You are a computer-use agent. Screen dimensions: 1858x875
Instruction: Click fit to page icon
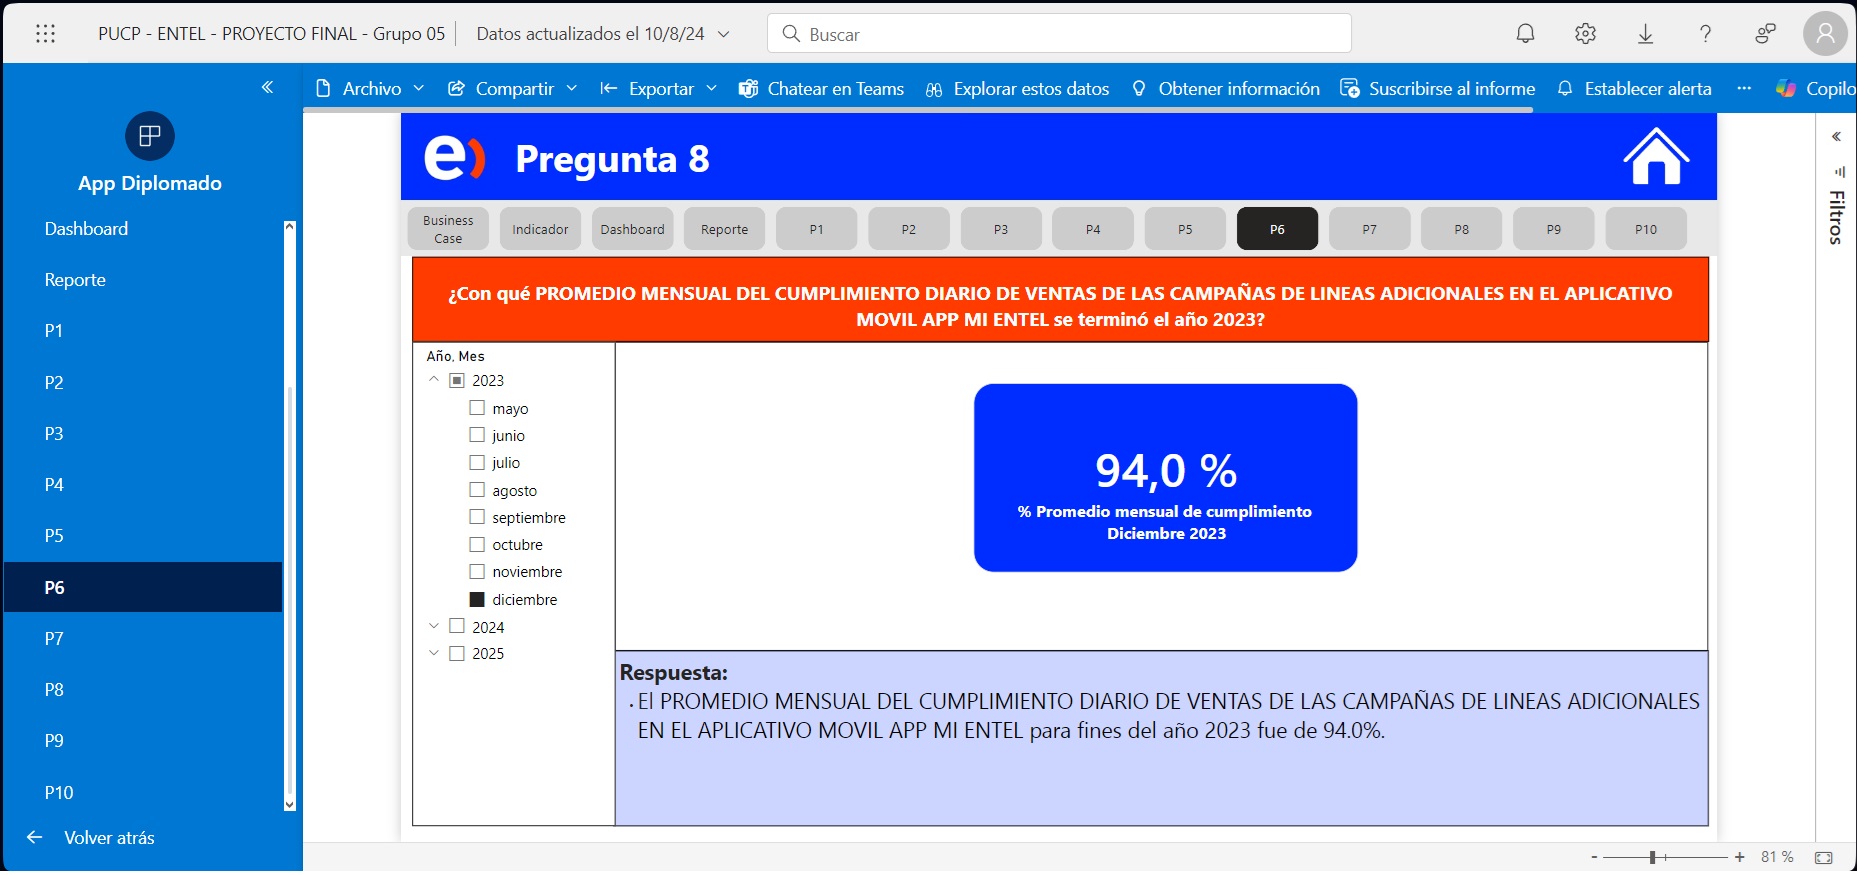coord(1824,857)
